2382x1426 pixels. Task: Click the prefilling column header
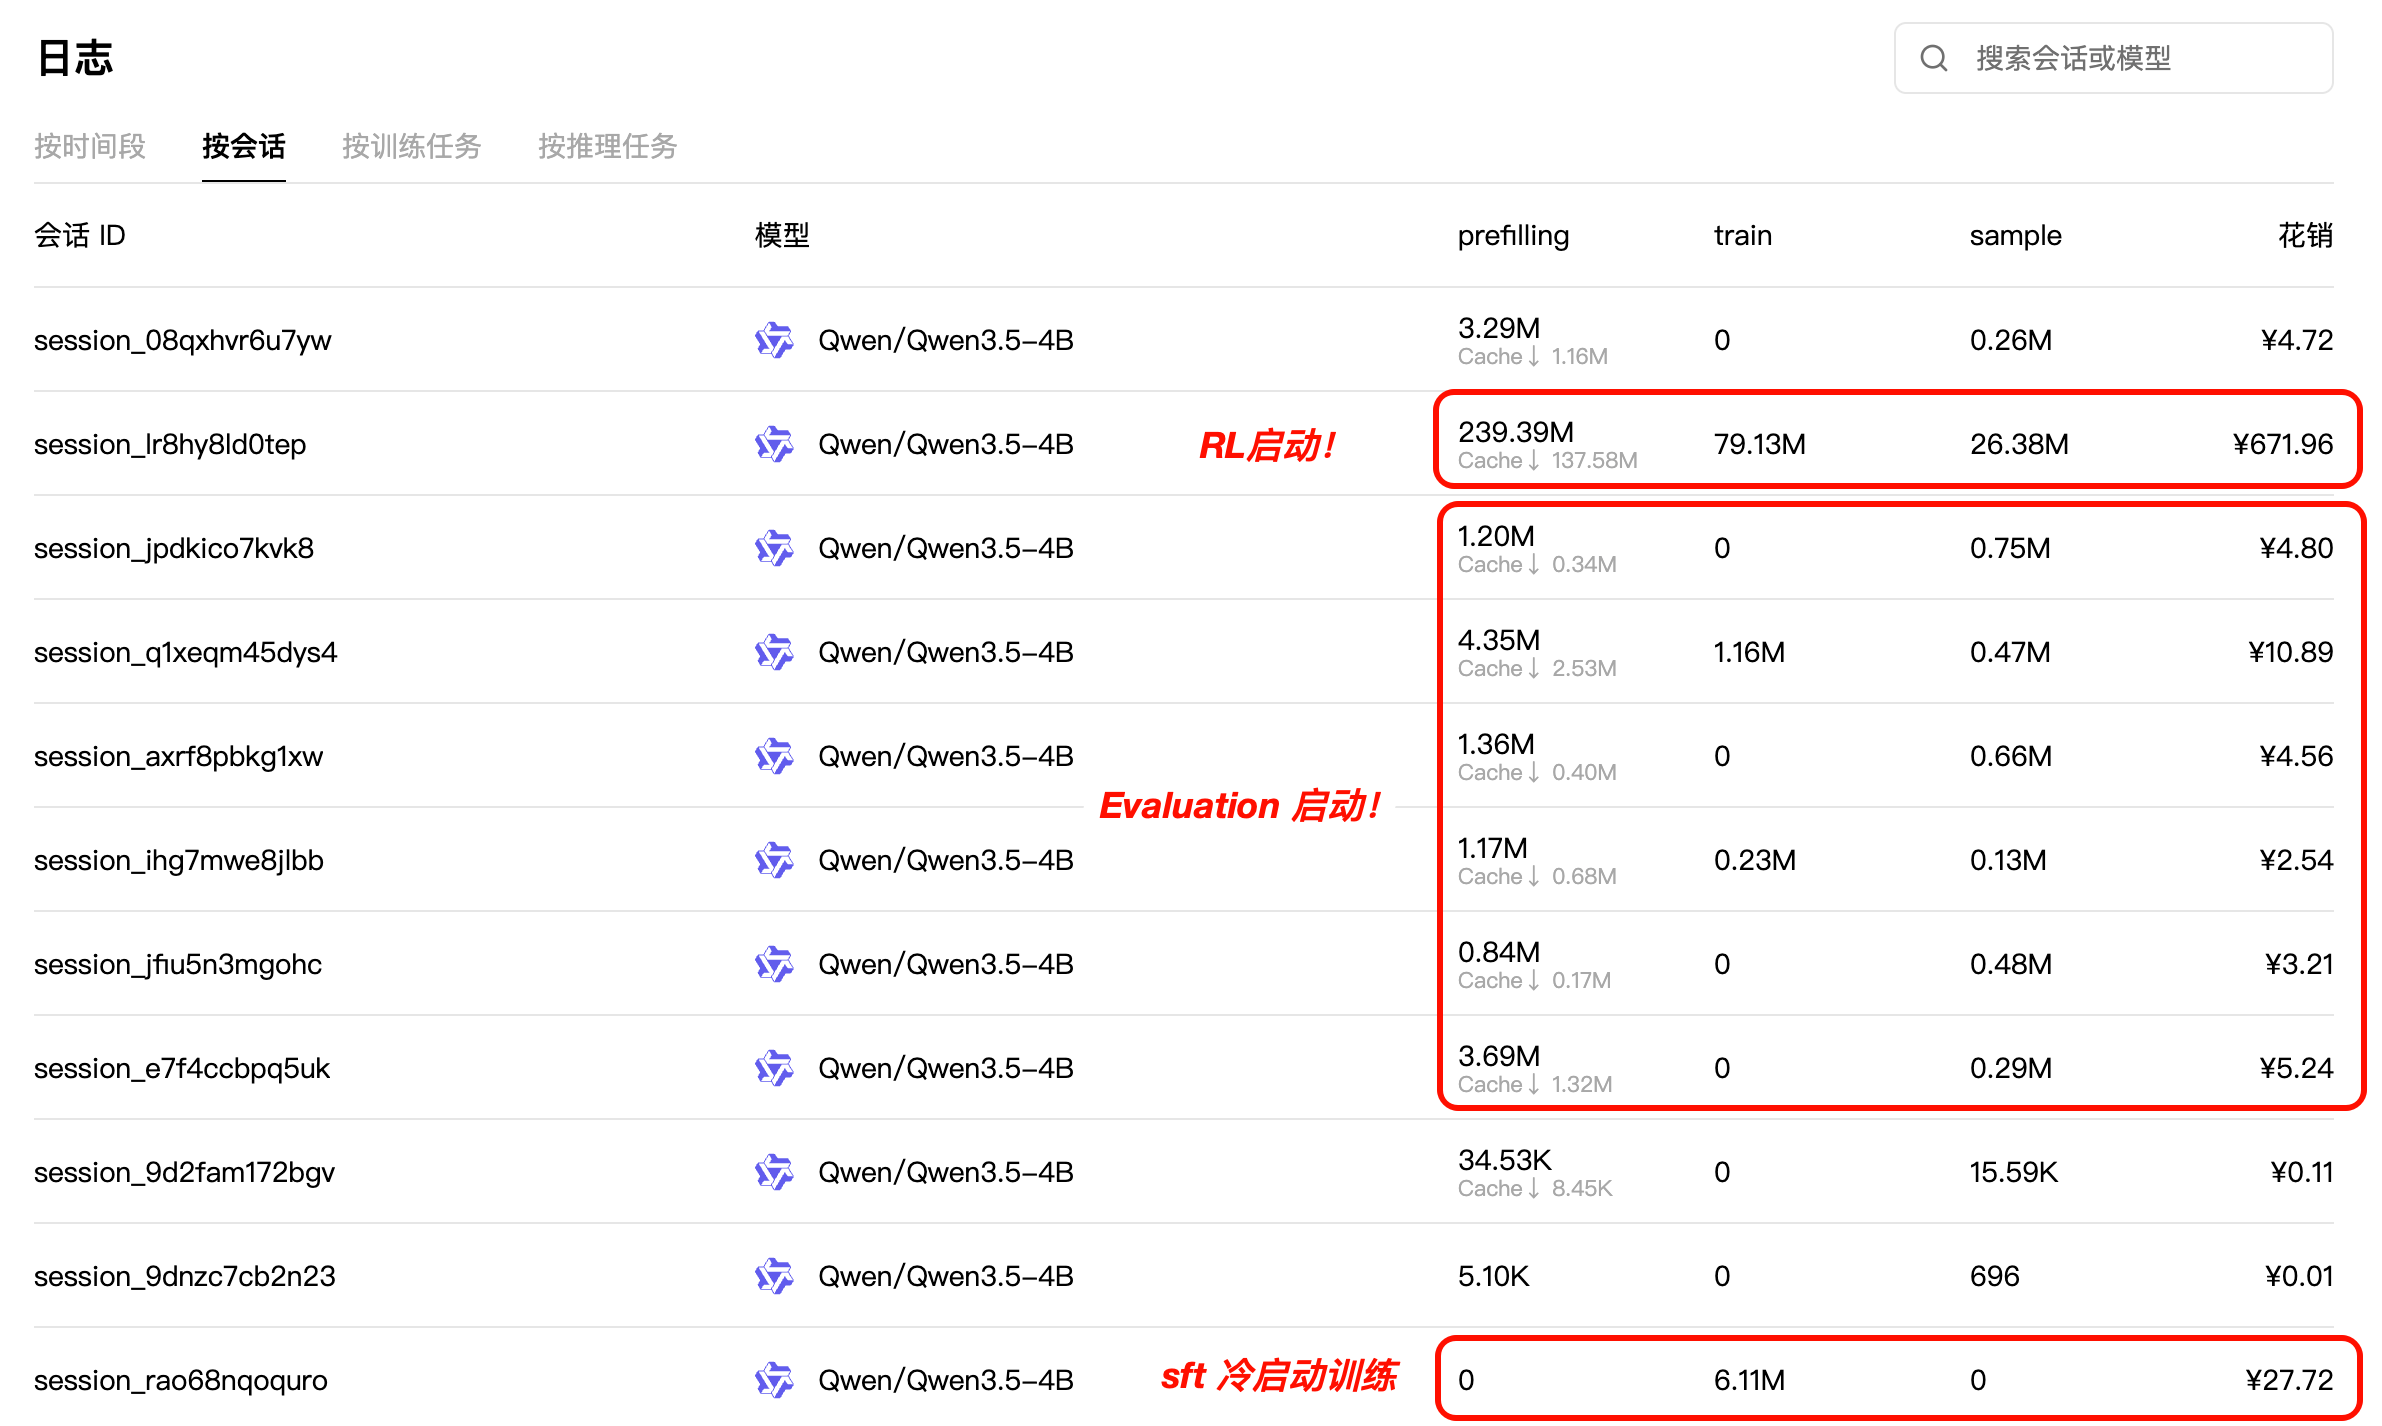click(x=1513, y=236)
